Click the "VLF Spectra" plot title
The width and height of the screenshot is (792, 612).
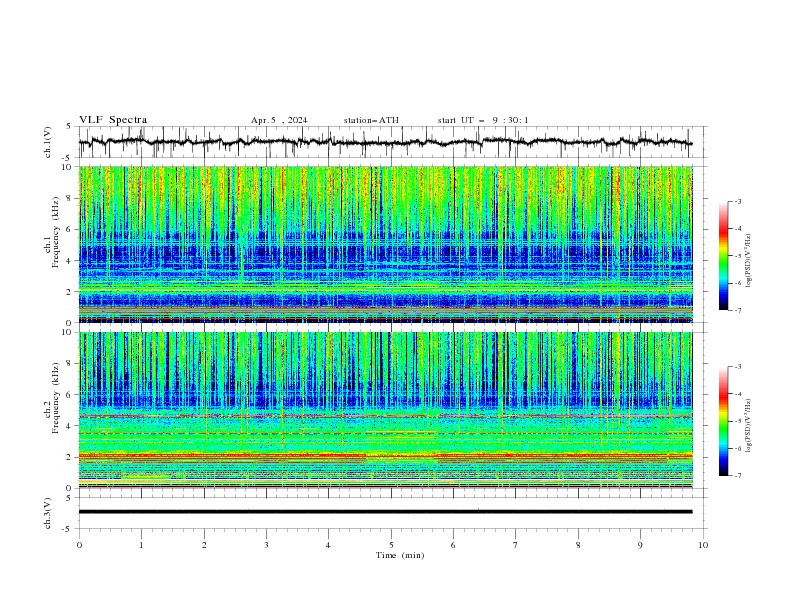[x=113, y=120]
